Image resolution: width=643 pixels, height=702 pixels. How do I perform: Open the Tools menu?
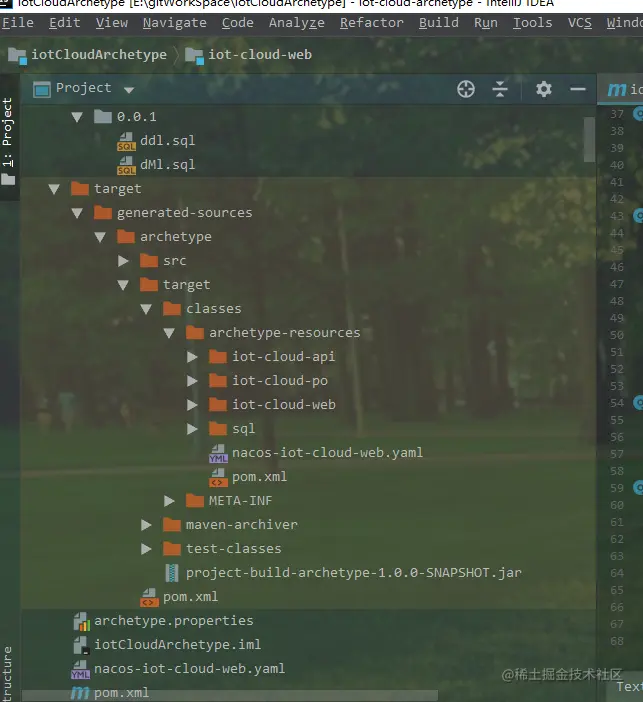click(532, 23)
